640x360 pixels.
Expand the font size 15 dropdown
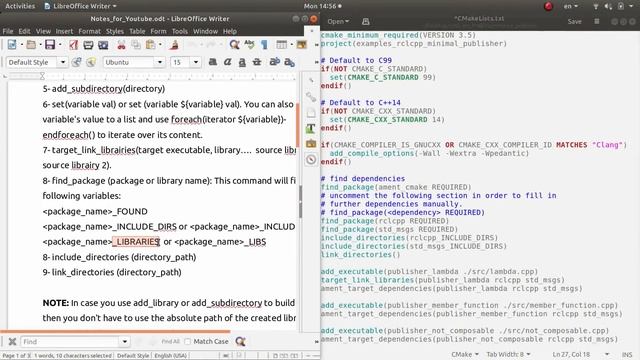[x=196, y=62]
